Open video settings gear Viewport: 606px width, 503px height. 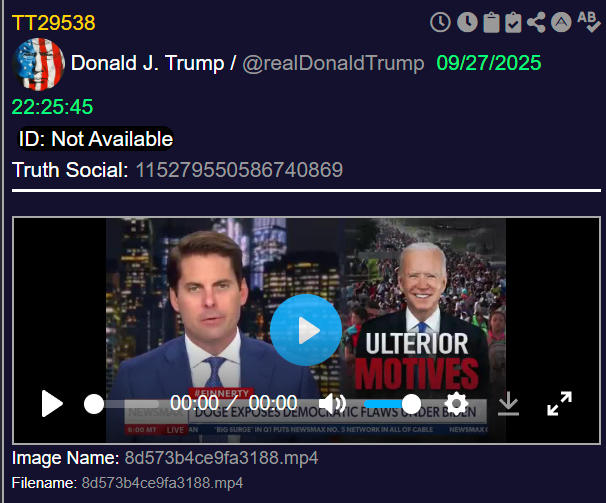click(x=456, y=404)
